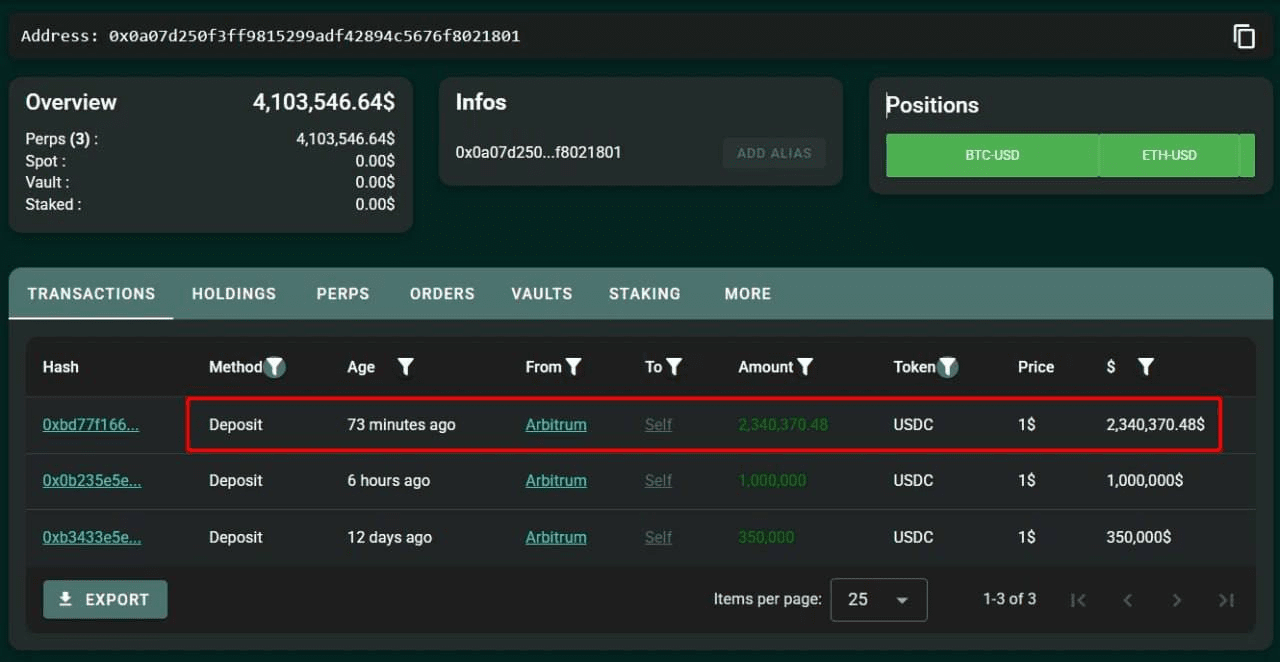This screenshot has width=1280, height=662.
Task: Open the Method column filter
Action: tap(275, 367)
